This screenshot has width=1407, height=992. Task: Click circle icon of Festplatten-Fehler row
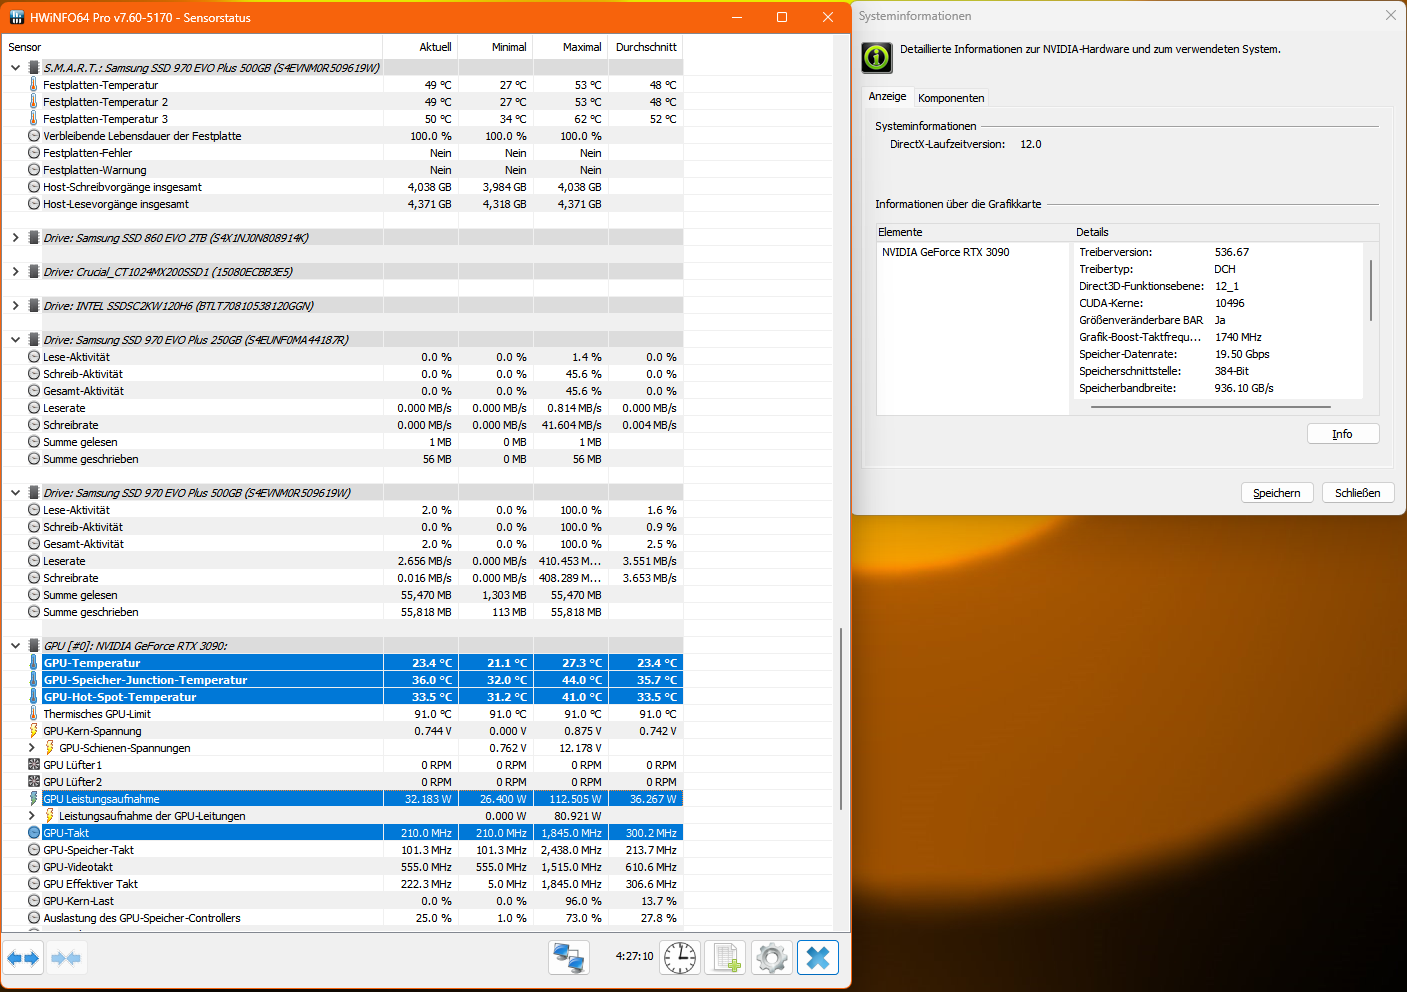[34, 153]
